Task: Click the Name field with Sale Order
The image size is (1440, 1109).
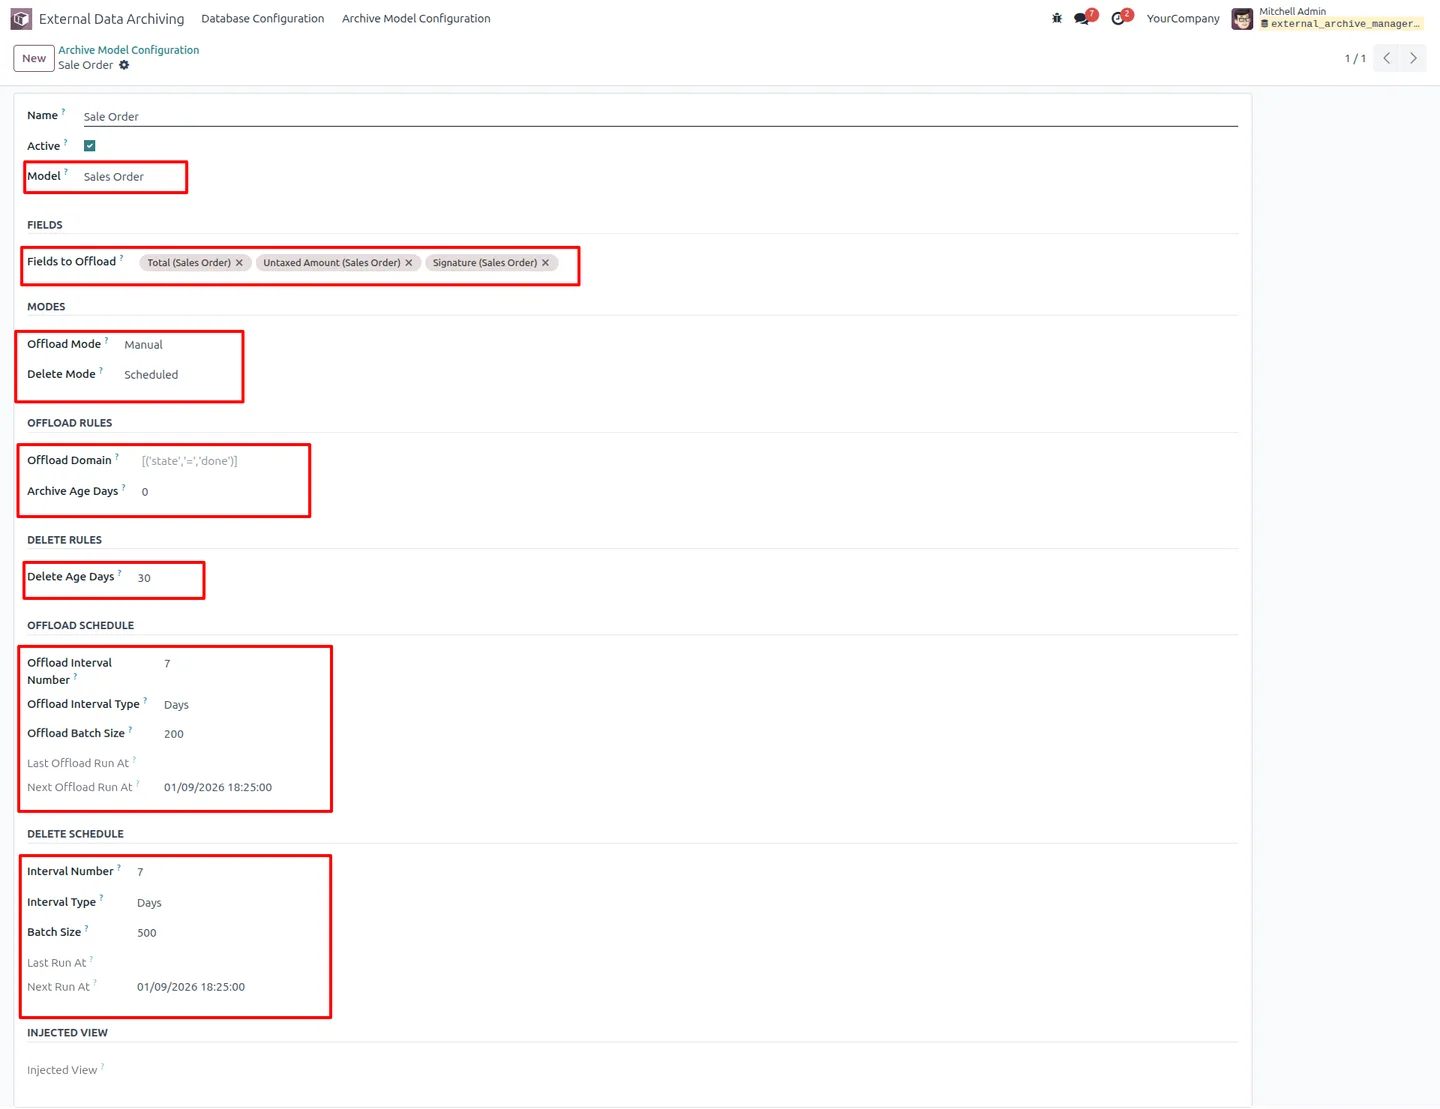Action: click(660, 117)
